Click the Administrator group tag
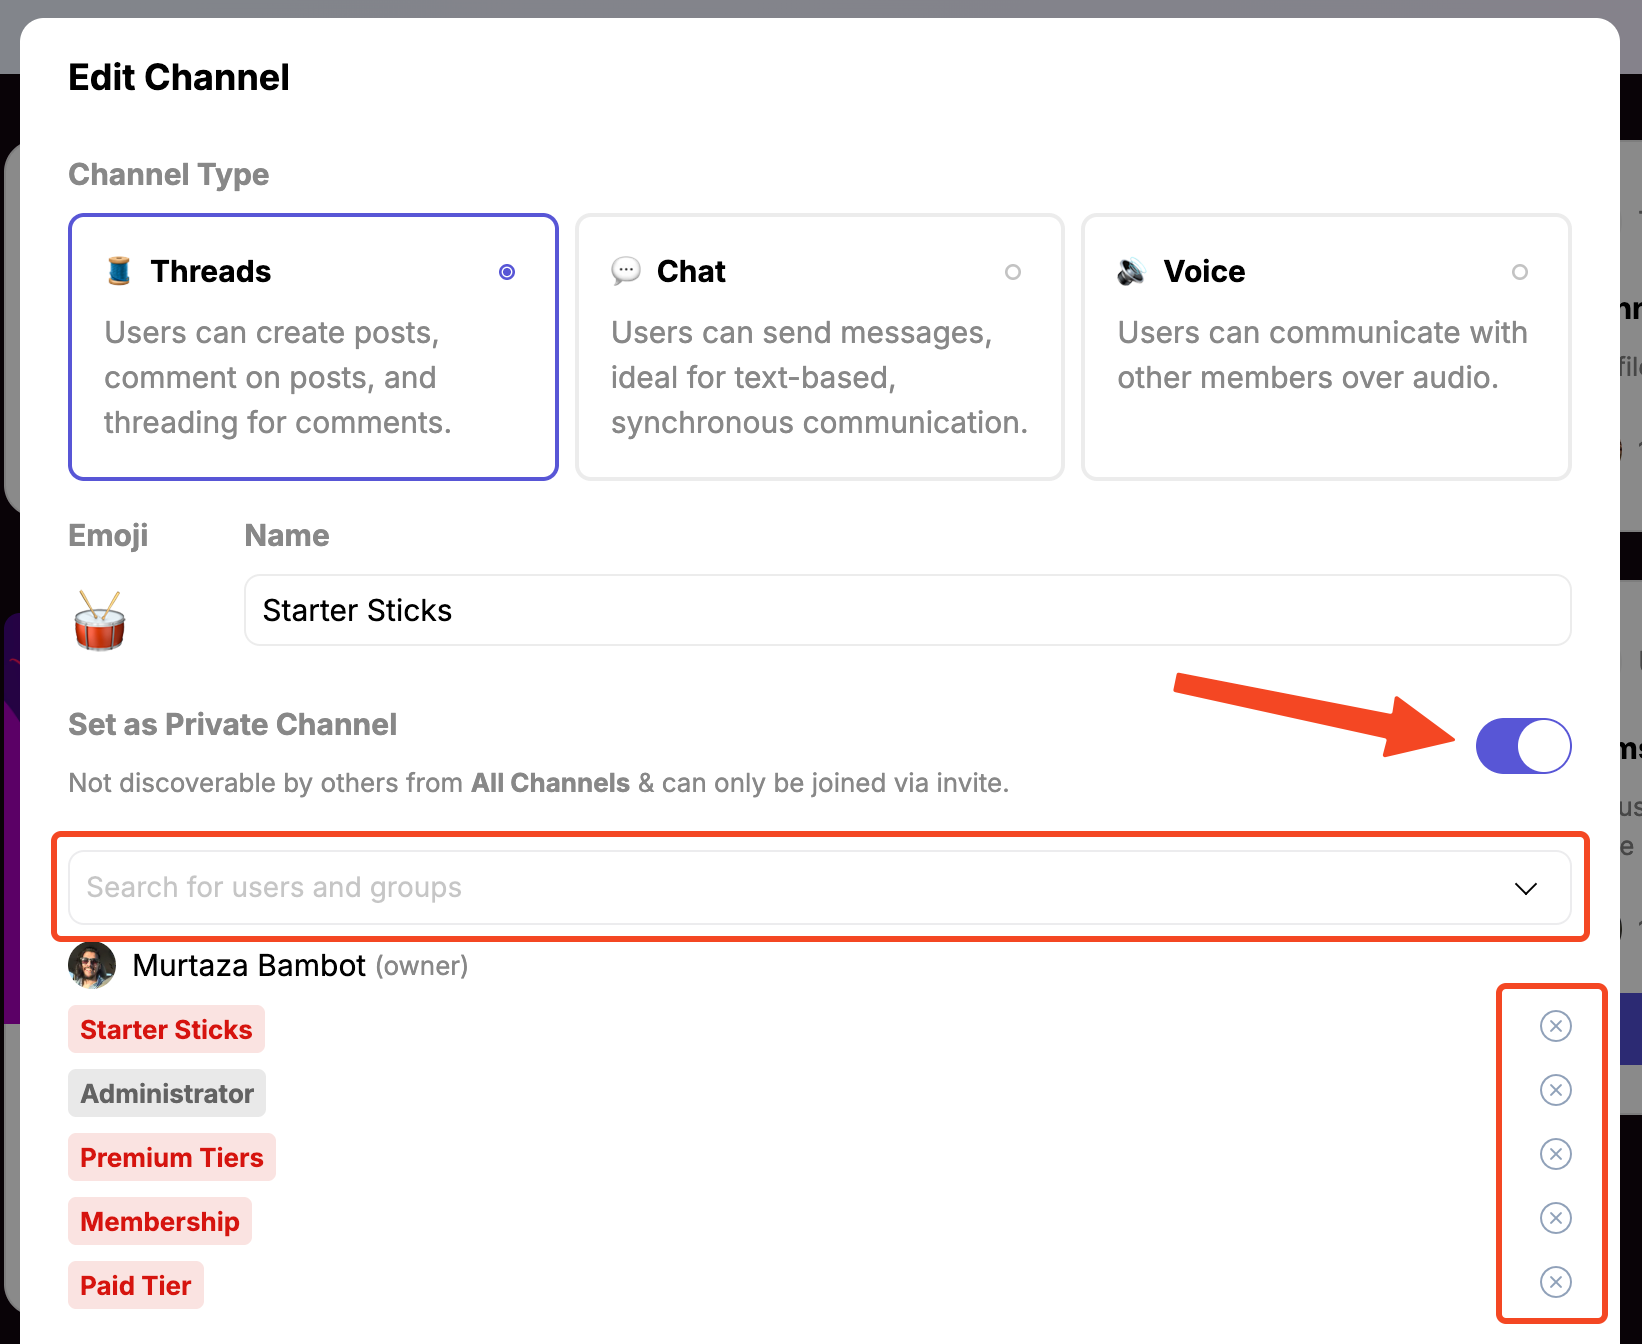This screenshot has width=1642, height=1344. 167,1093
